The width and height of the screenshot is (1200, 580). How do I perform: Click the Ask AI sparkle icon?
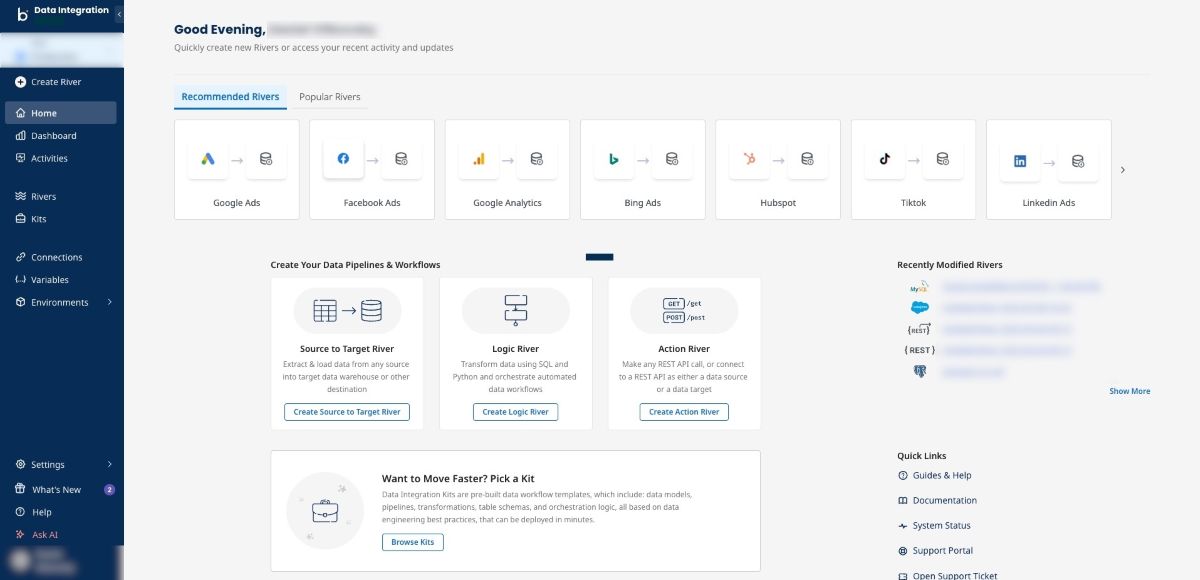coord(21,535)
